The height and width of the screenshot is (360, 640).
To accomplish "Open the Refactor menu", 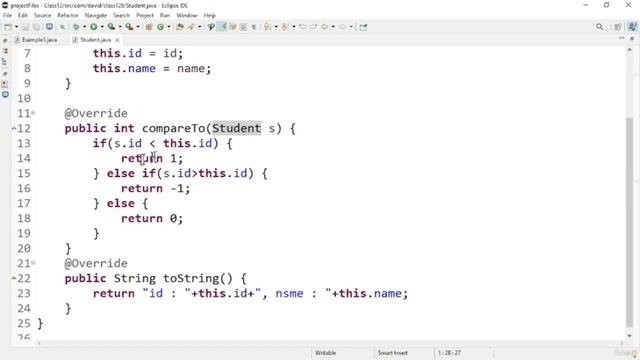I will tap(68, 16).
